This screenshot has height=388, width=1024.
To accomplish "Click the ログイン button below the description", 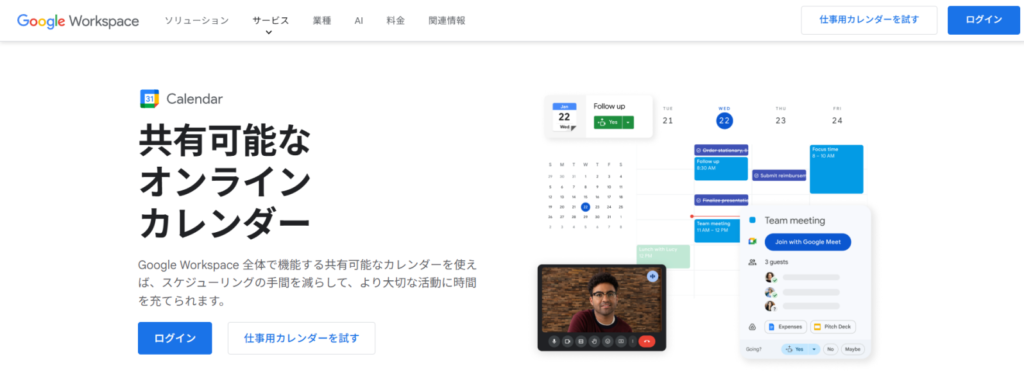I will click(x=175, y=338).
